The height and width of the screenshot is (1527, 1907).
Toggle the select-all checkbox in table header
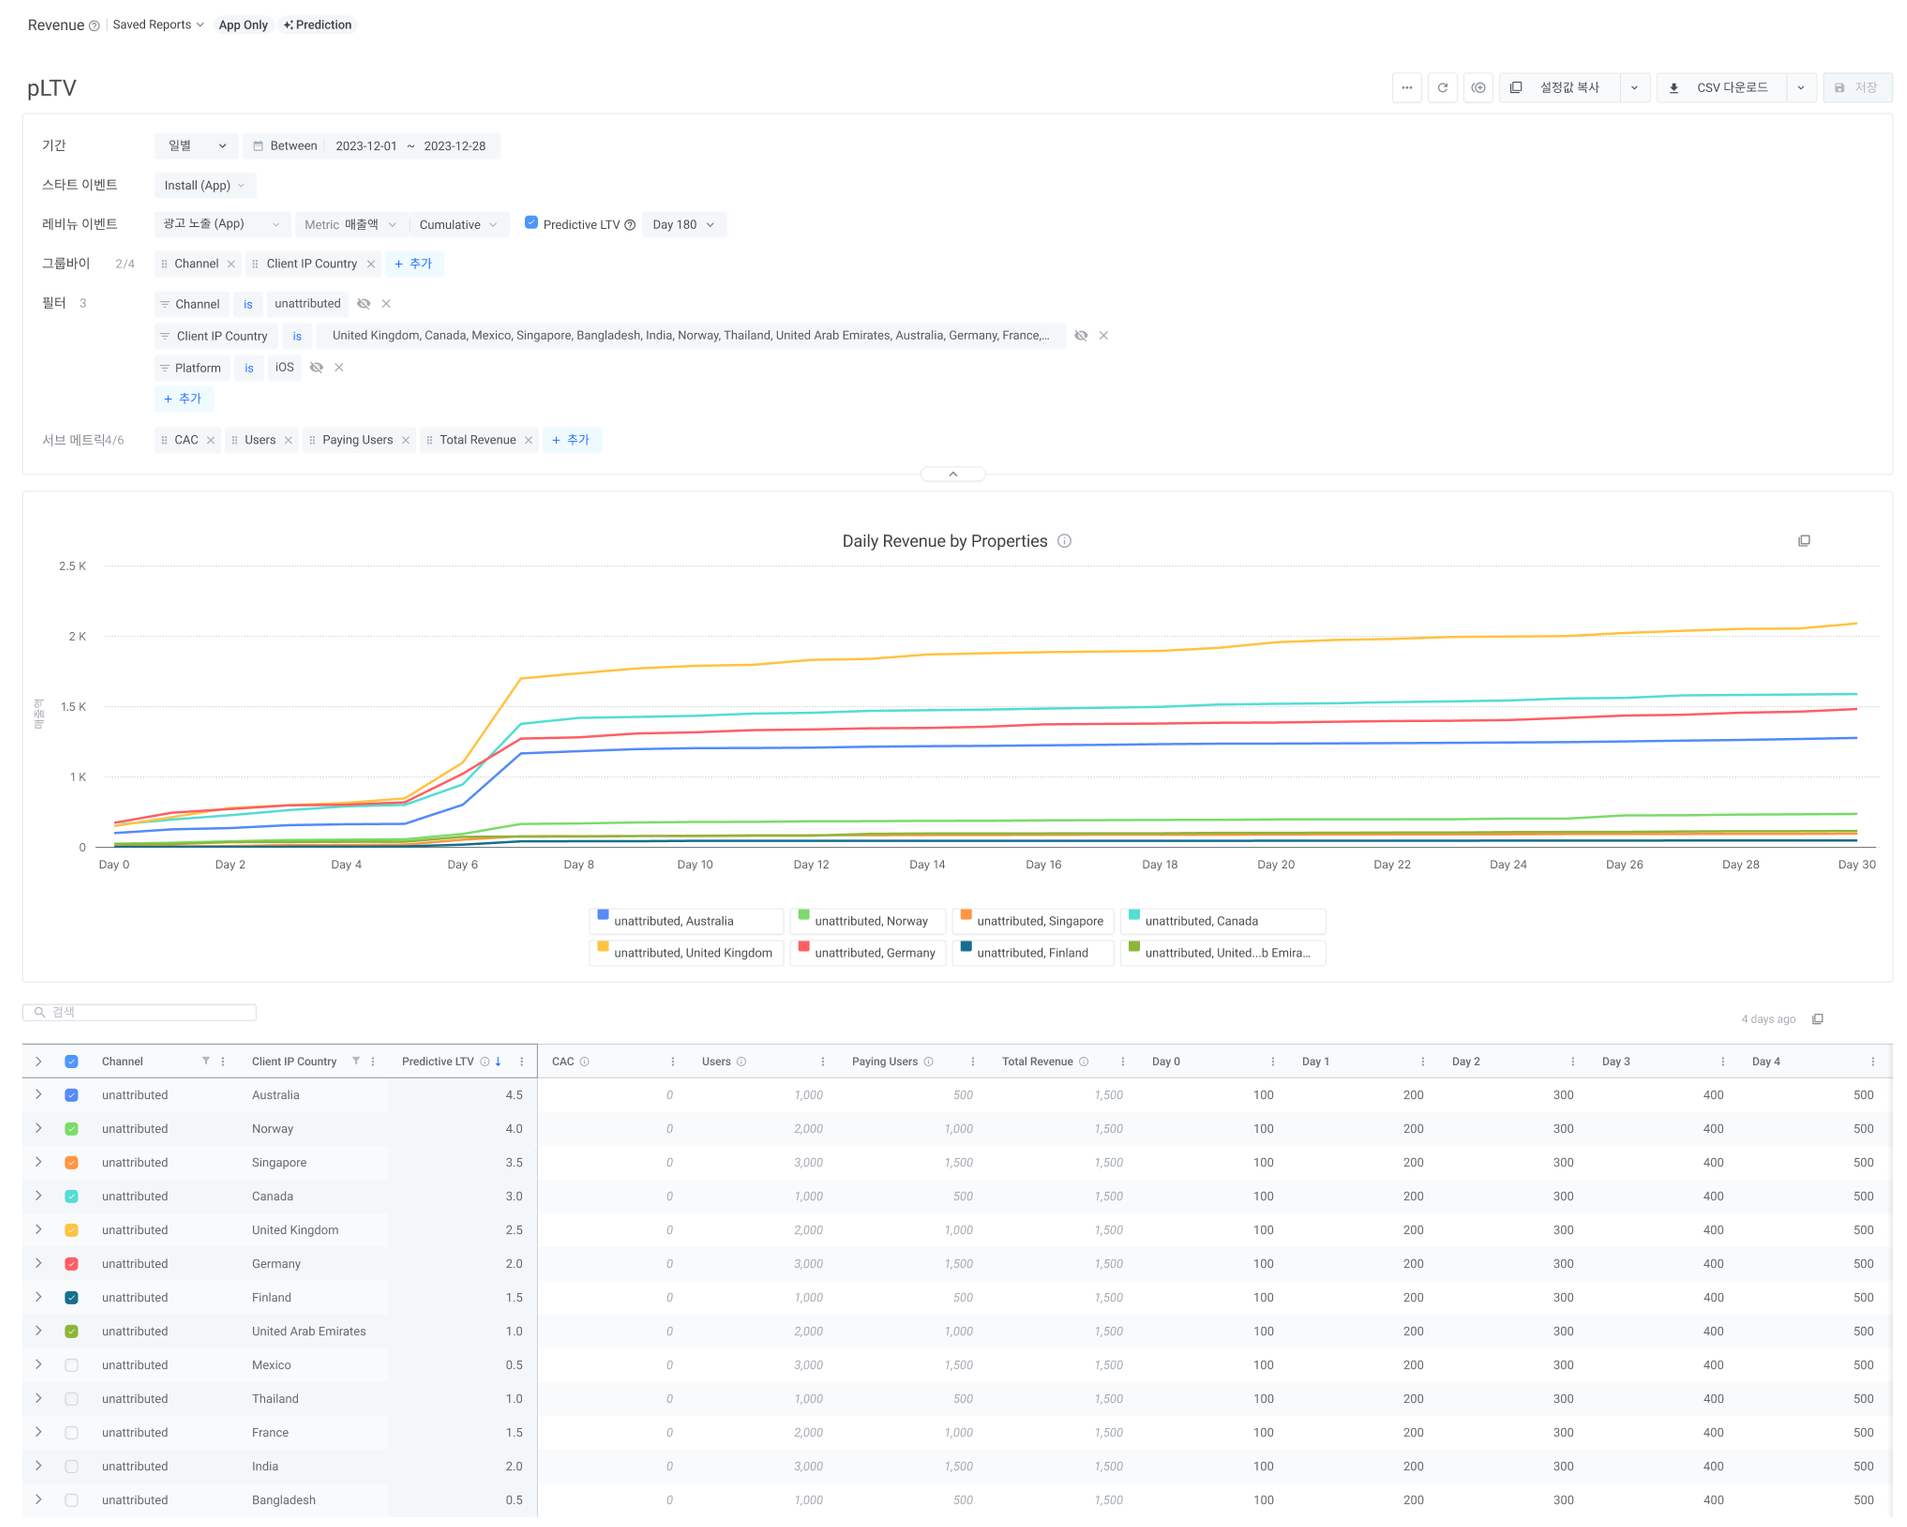pos(71,1062)
